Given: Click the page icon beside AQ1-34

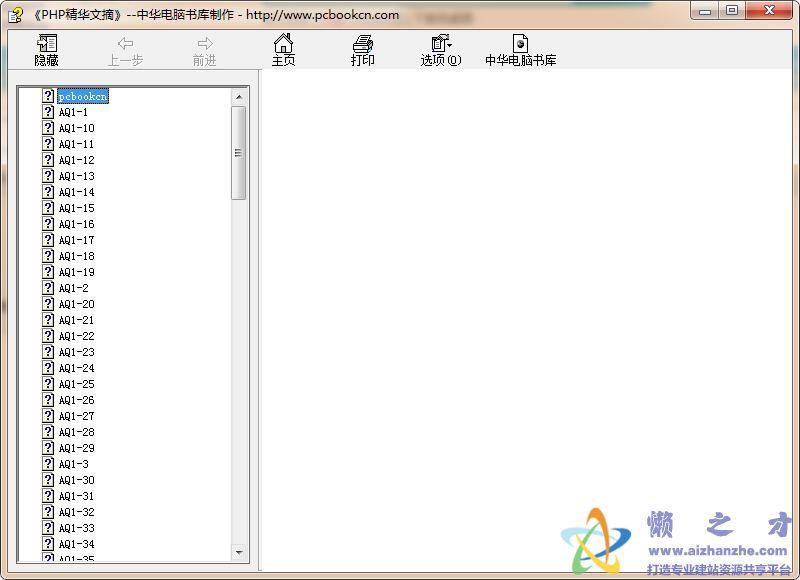Looking at the screenshot, I should [x=48, y=544].
